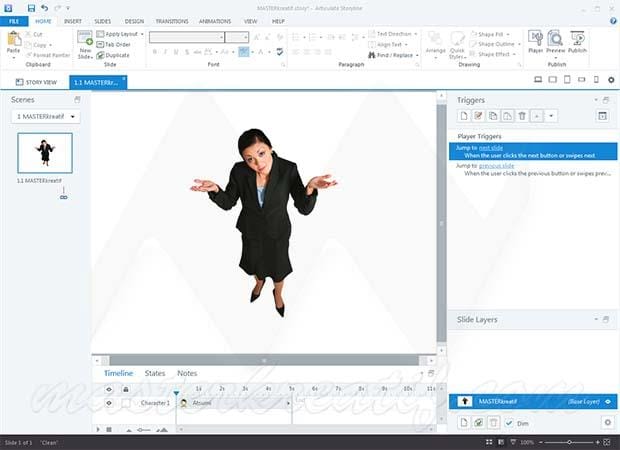Image resolution: width=620 pixels, height=450 pixels.
Task: Switch to the INSERT ribbon tab
Action: (x=73, y=21)
